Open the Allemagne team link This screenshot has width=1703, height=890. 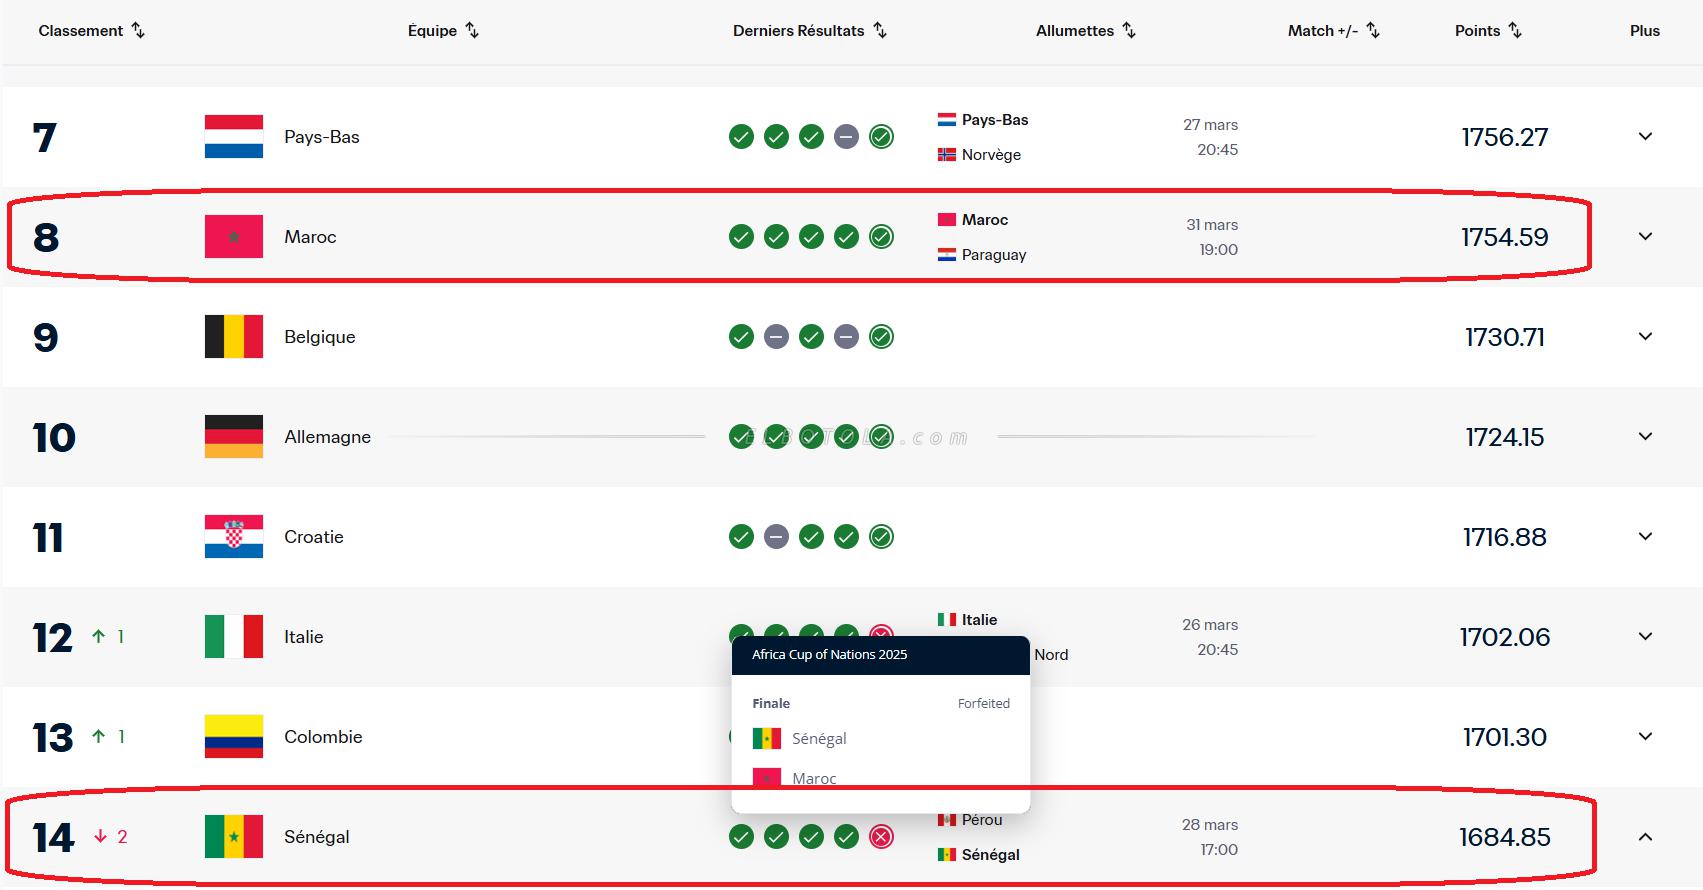pos(327,437)
